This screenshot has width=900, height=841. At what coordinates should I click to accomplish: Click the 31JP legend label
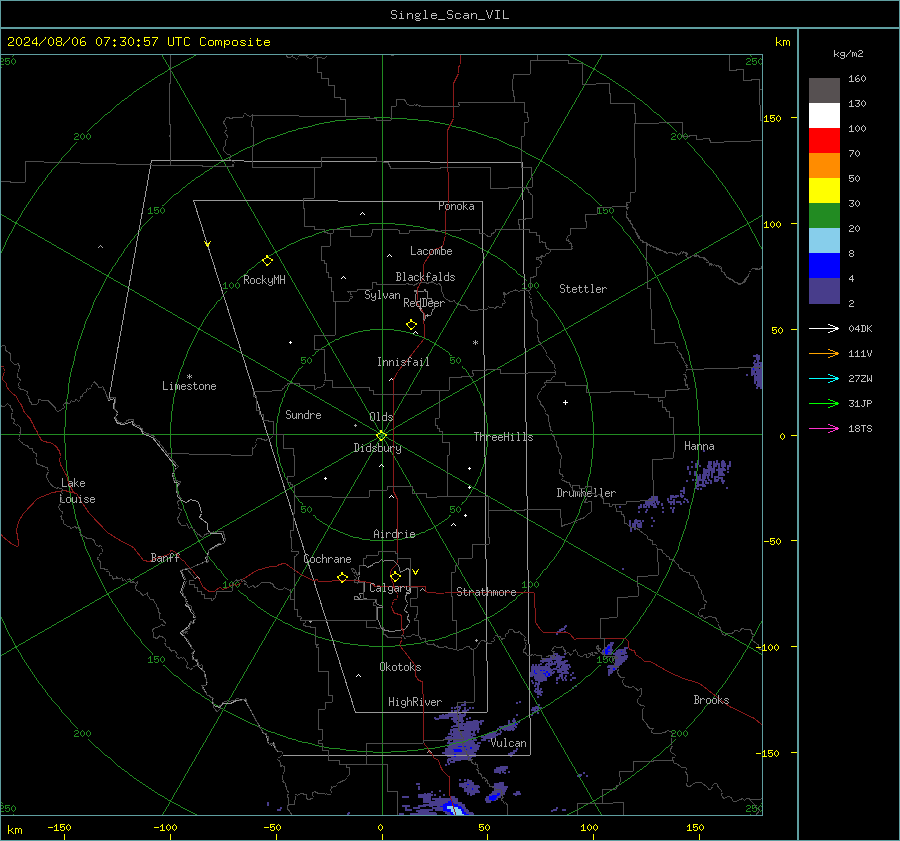point(860,404)
